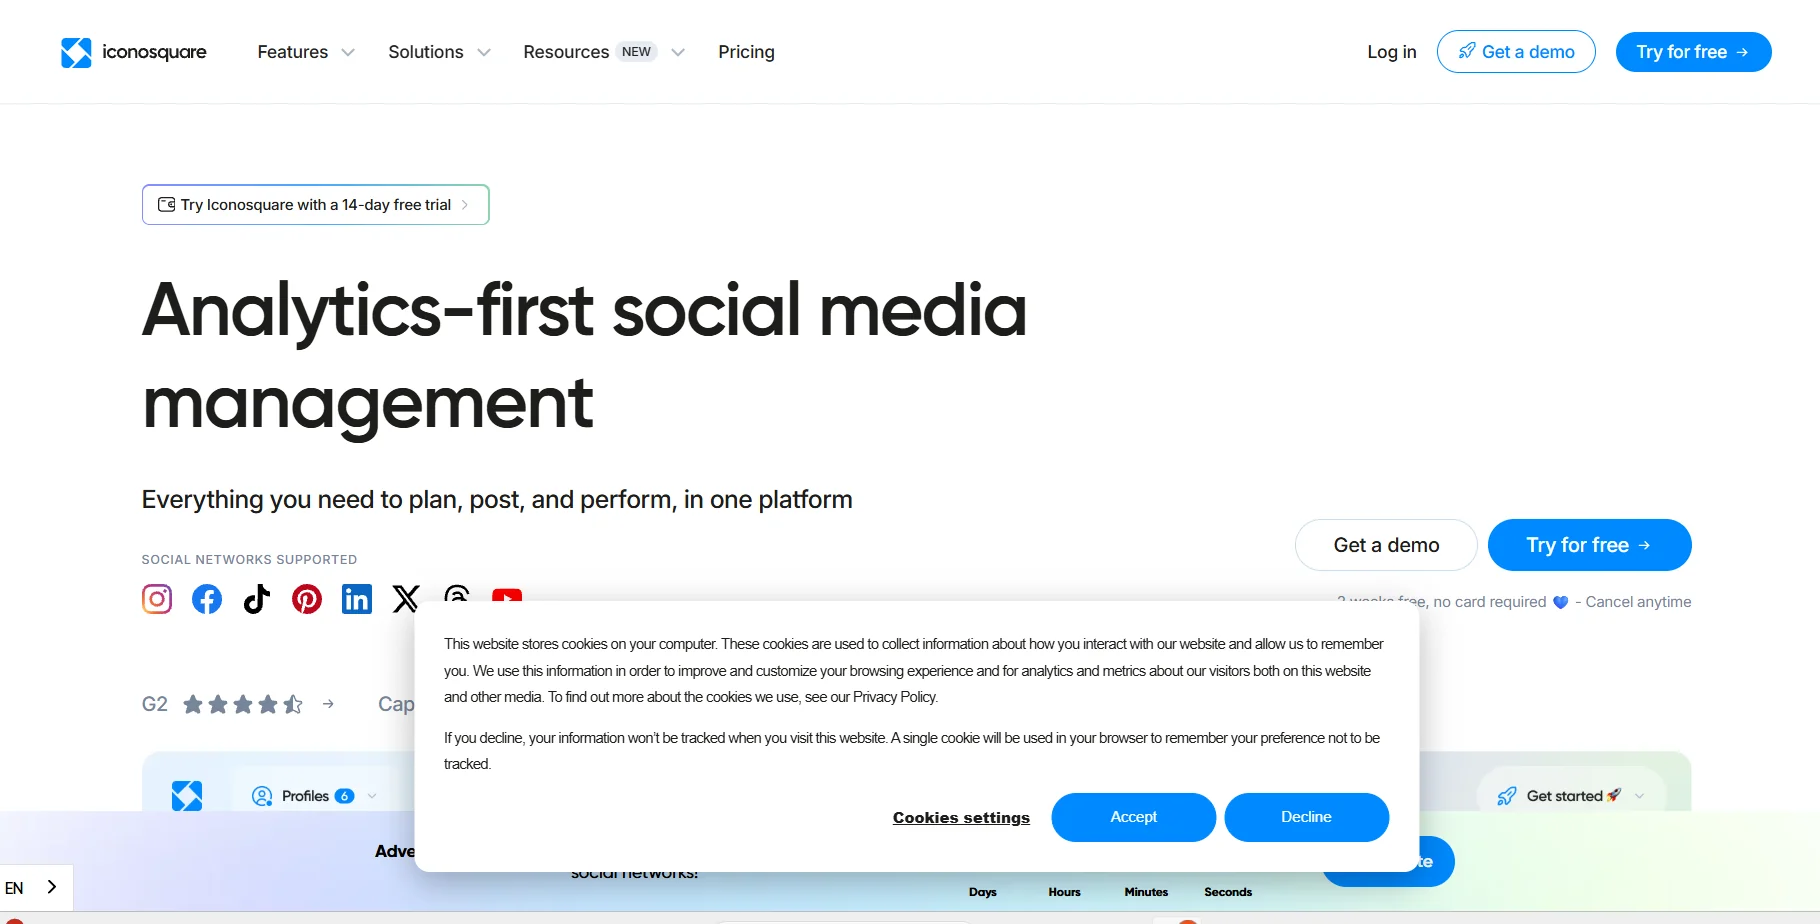Image resolution: width=1820 pixels, height=924 pixels.
Task: Open the Solutions dropdown
Action: pyautogui.click(x=439, y=52)
